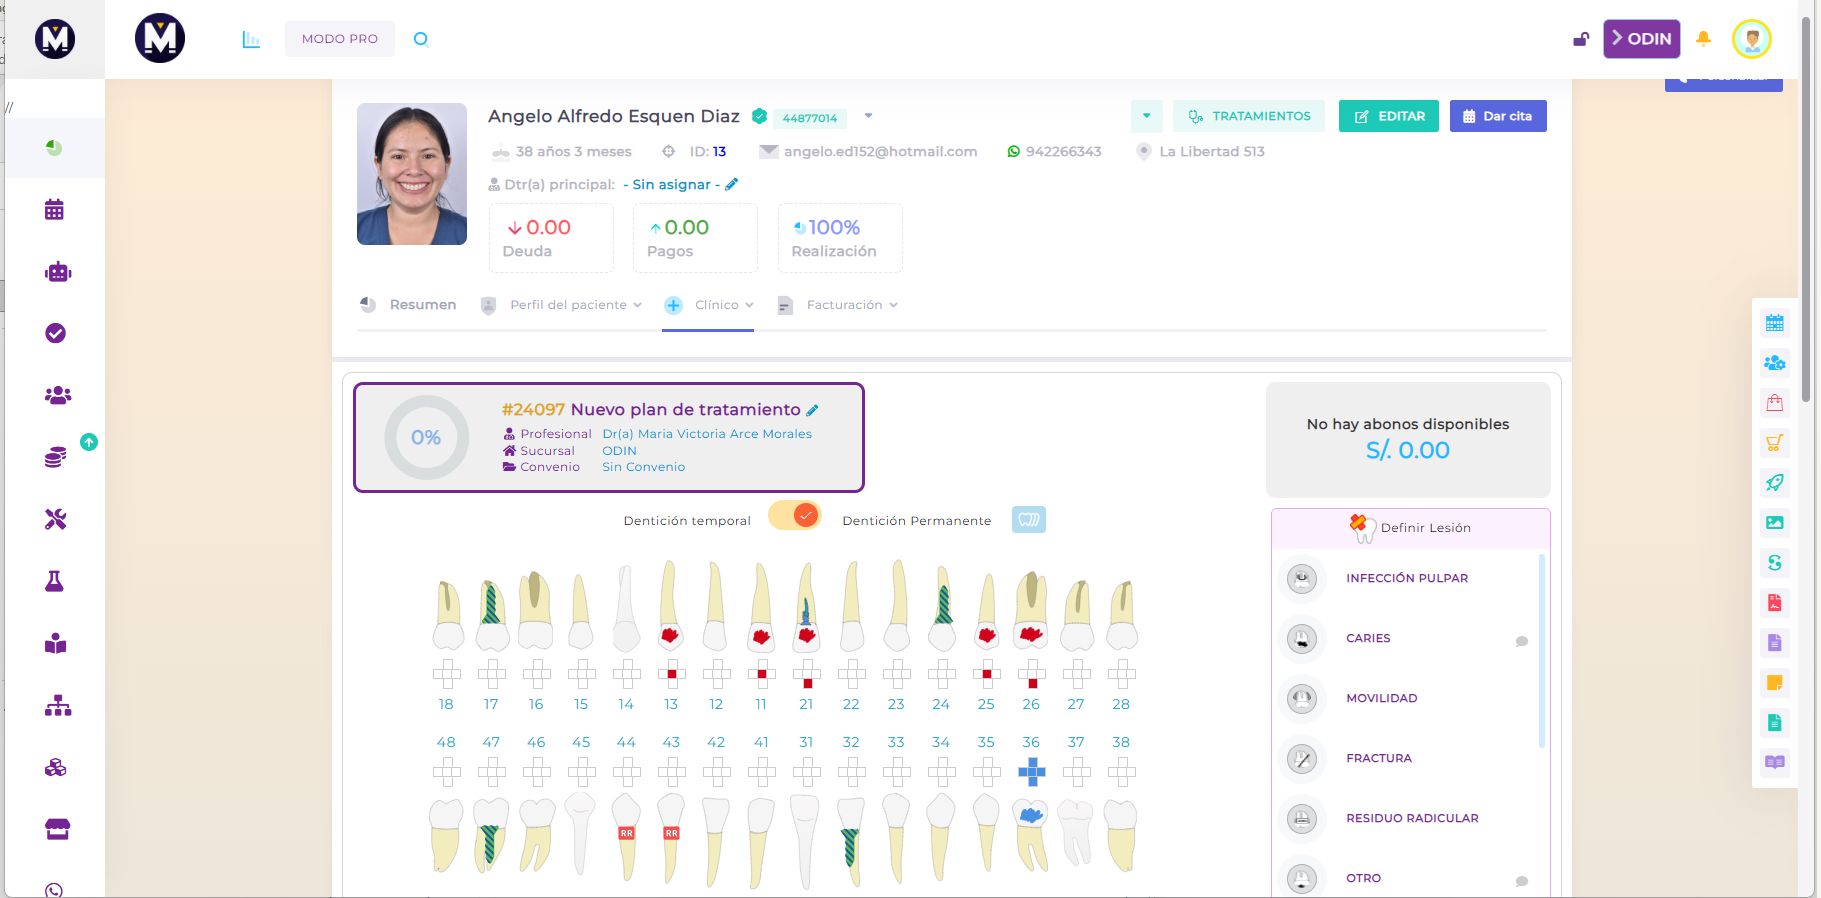Open the user avatar menu

[x=1752, y=39]
